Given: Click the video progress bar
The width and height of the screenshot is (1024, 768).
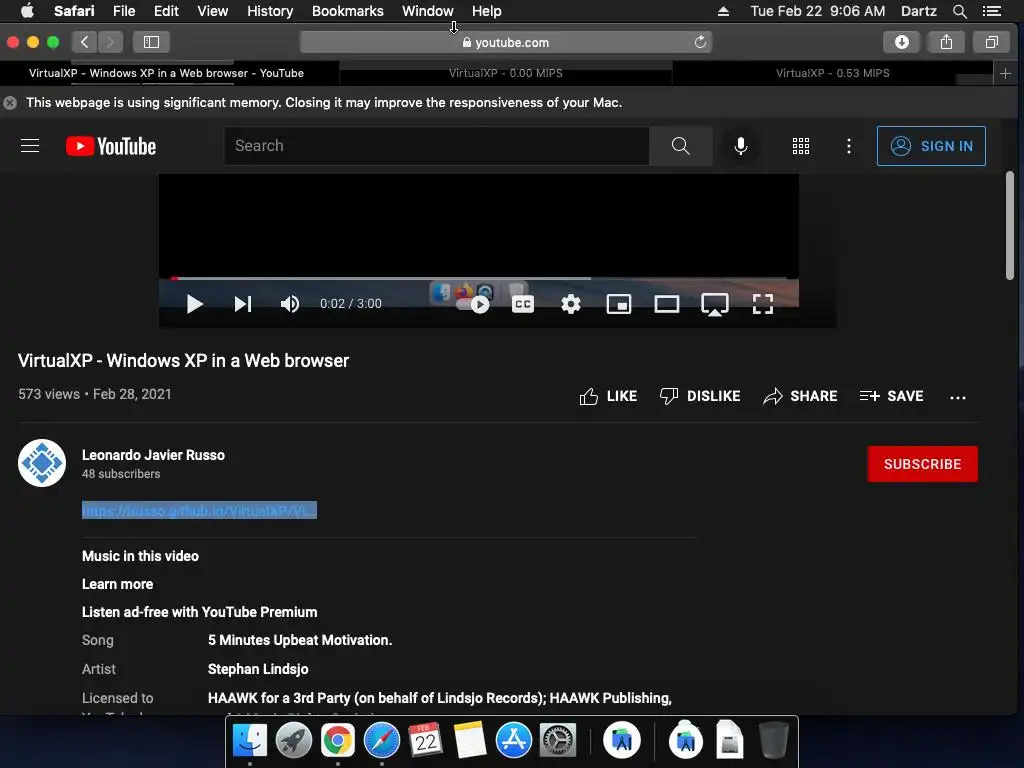Looking at the screenshot, I should pos(479,279).
